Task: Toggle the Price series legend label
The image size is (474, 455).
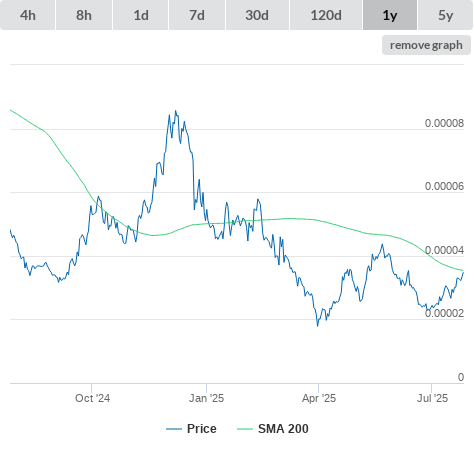Action: (x=202, y=429)
